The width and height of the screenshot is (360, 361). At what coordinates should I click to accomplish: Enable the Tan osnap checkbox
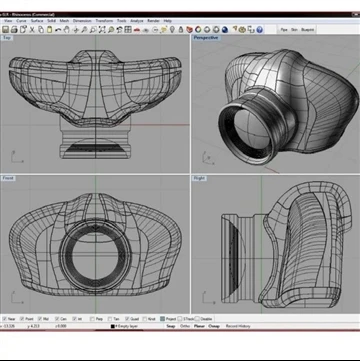[110, 319]
